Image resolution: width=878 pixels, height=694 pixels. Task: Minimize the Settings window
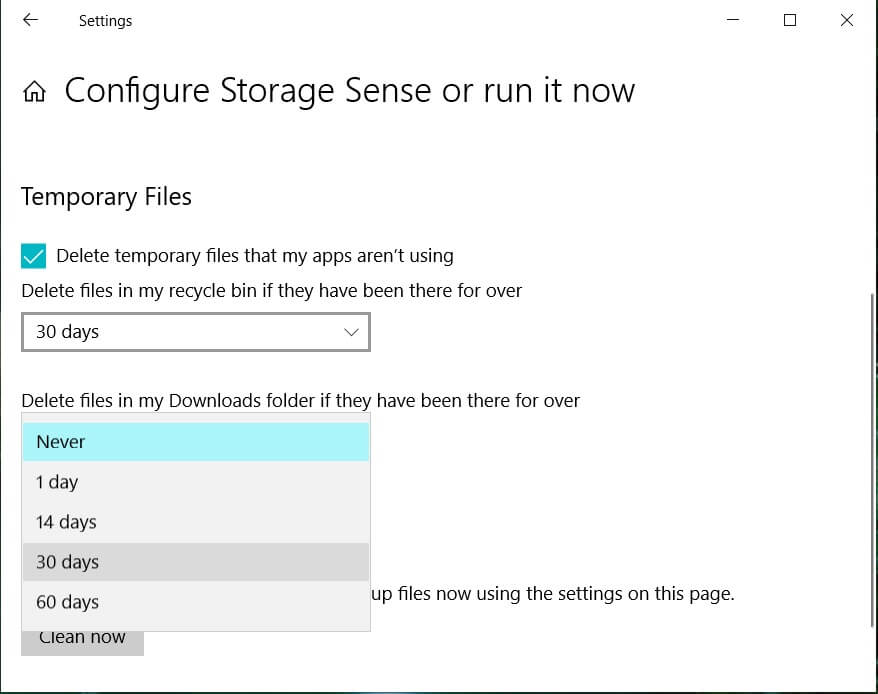pyautogui.click(x=733, y=20)
